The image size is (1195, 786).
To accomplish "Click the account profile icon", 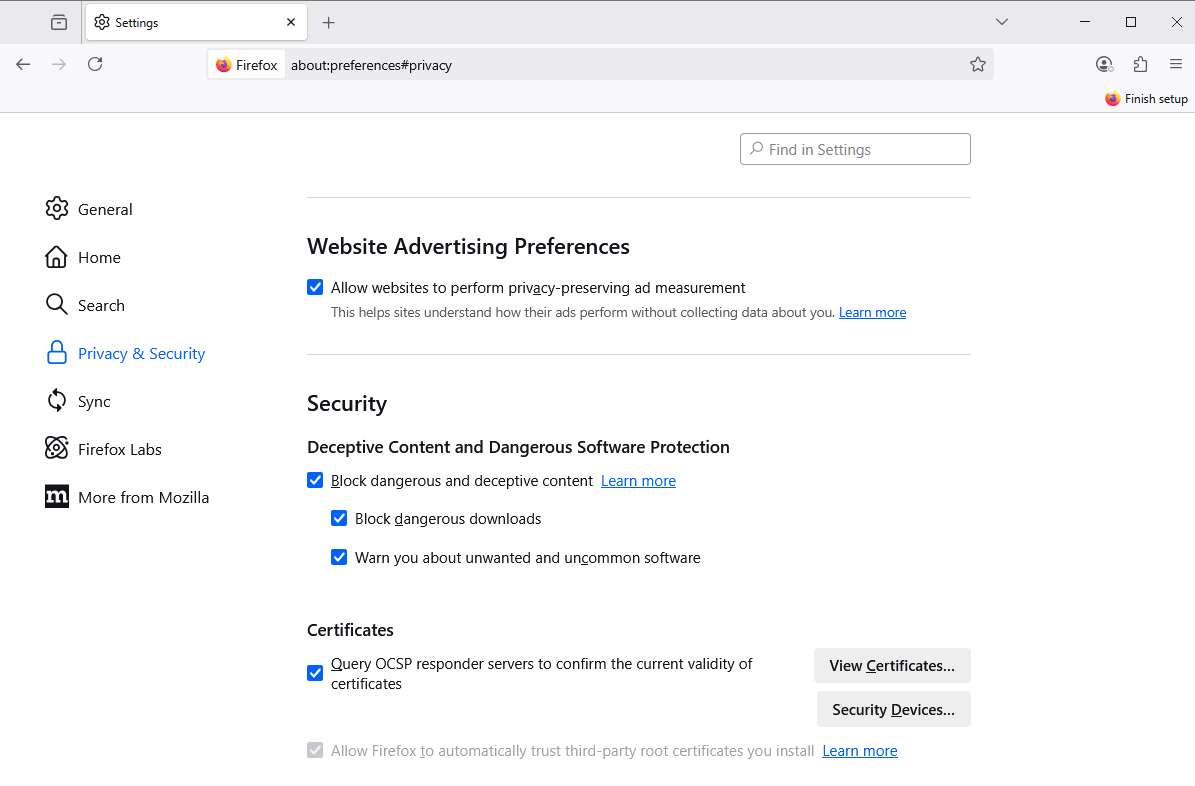I will [1104, 63].
